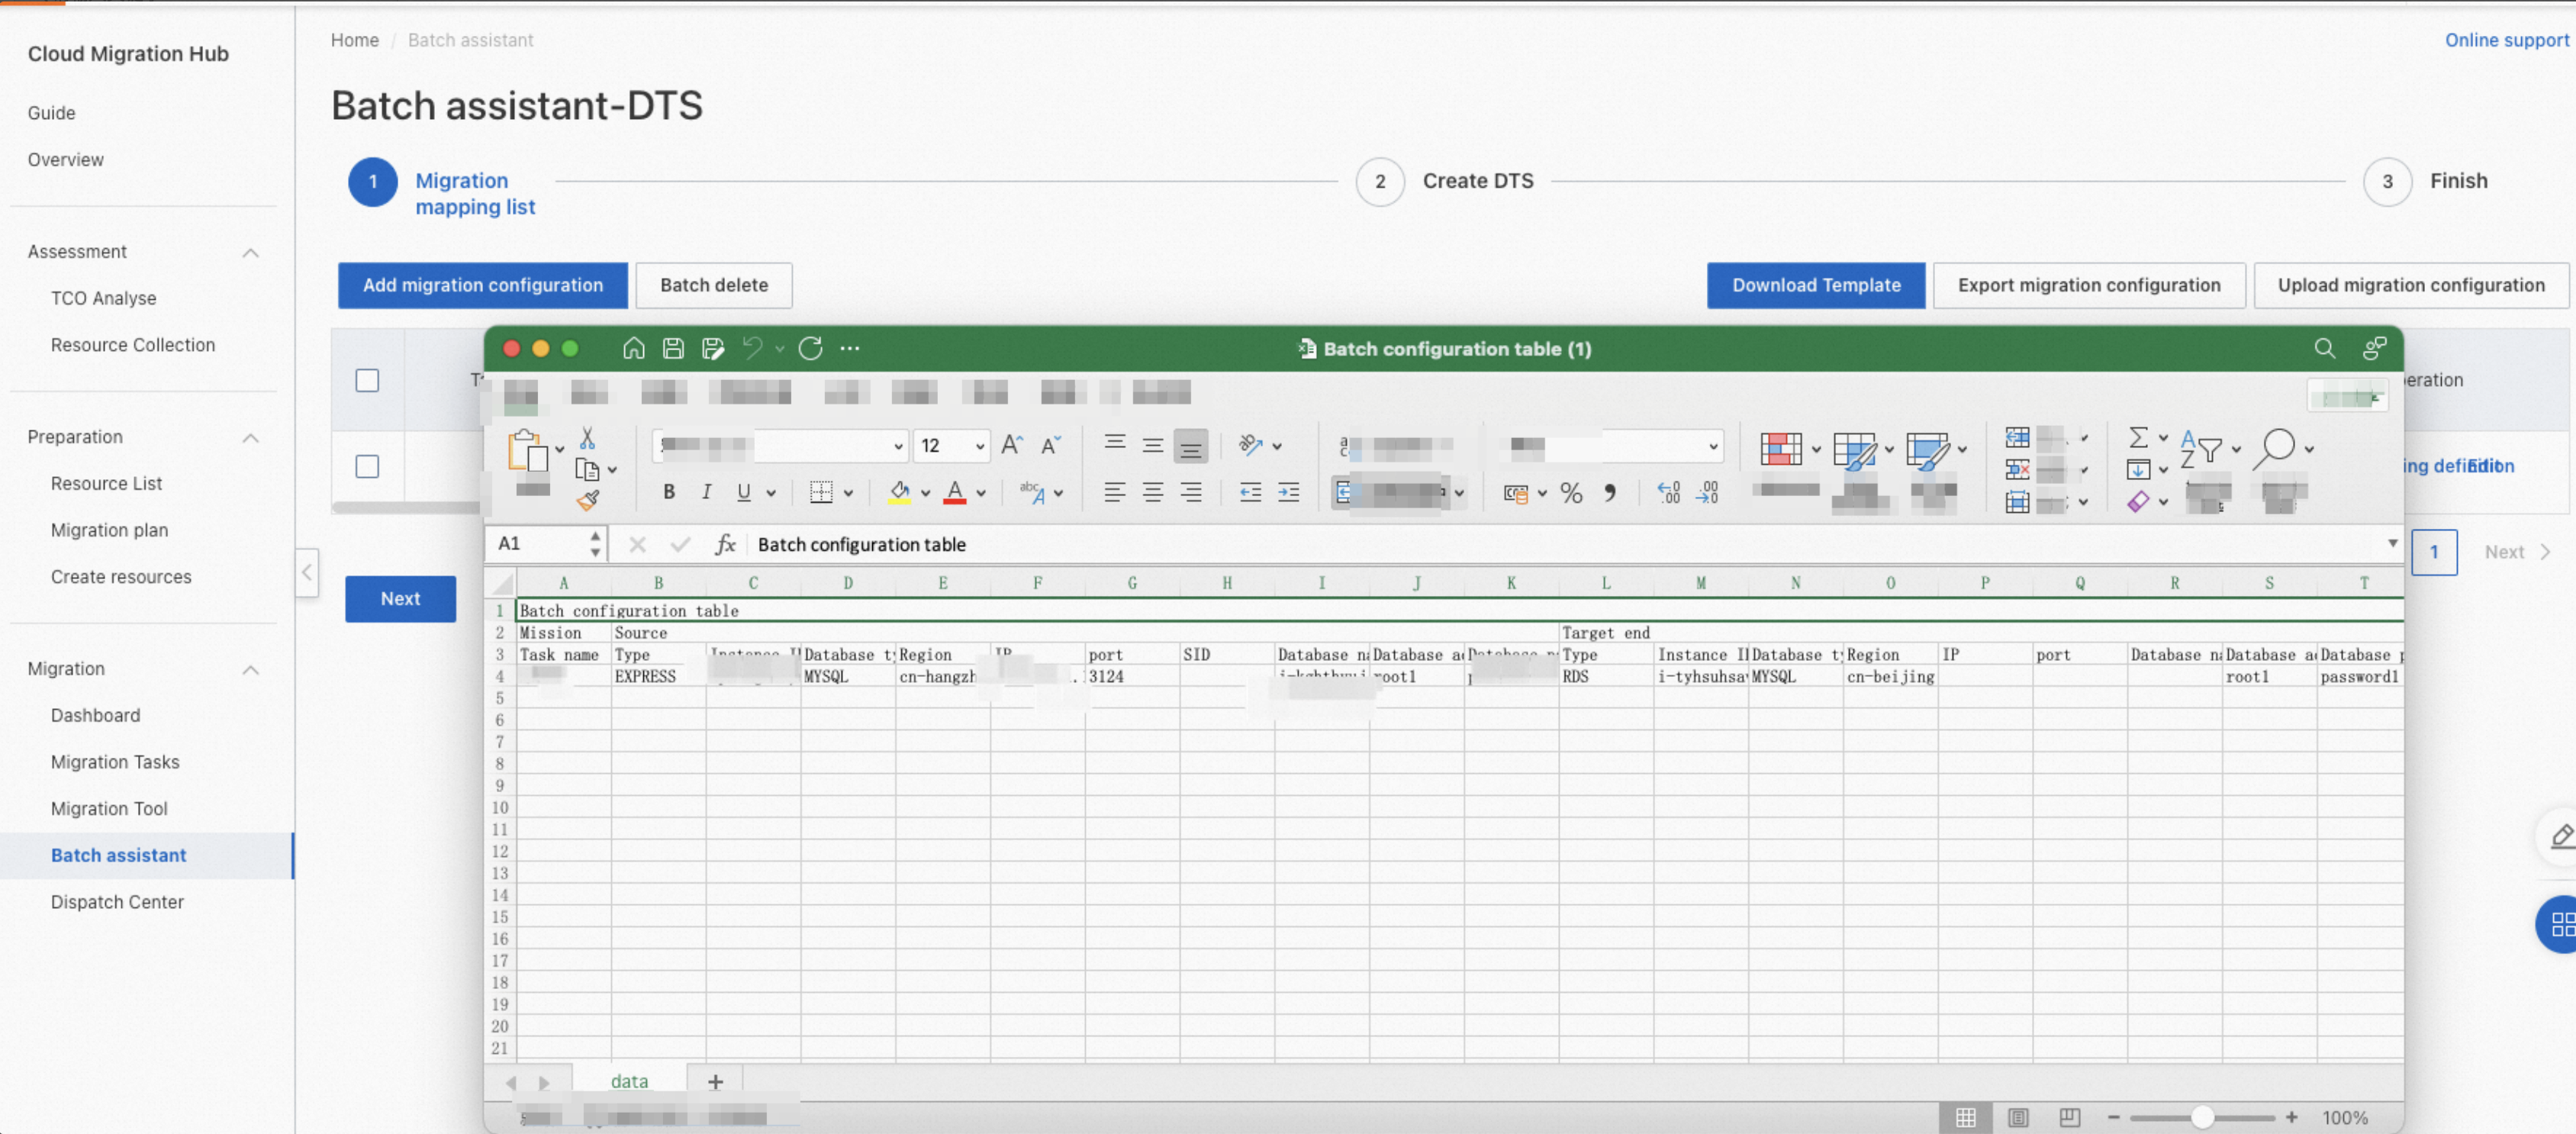The image size is (2576, 1134).
Task: Click the Decrease Font Size icon
Action: pos(1050,445)
